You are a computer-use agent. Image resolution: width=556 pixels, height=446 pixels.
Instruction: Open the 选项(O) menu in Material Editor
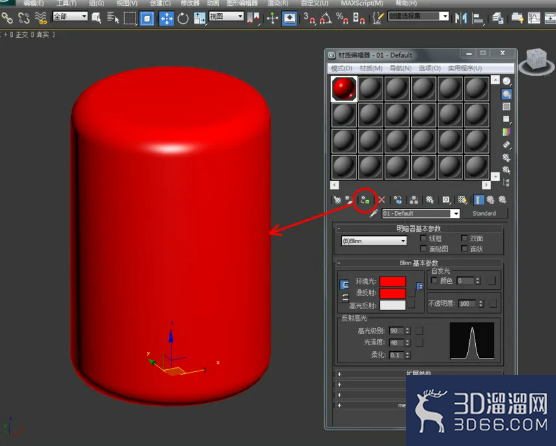(430, 68)
